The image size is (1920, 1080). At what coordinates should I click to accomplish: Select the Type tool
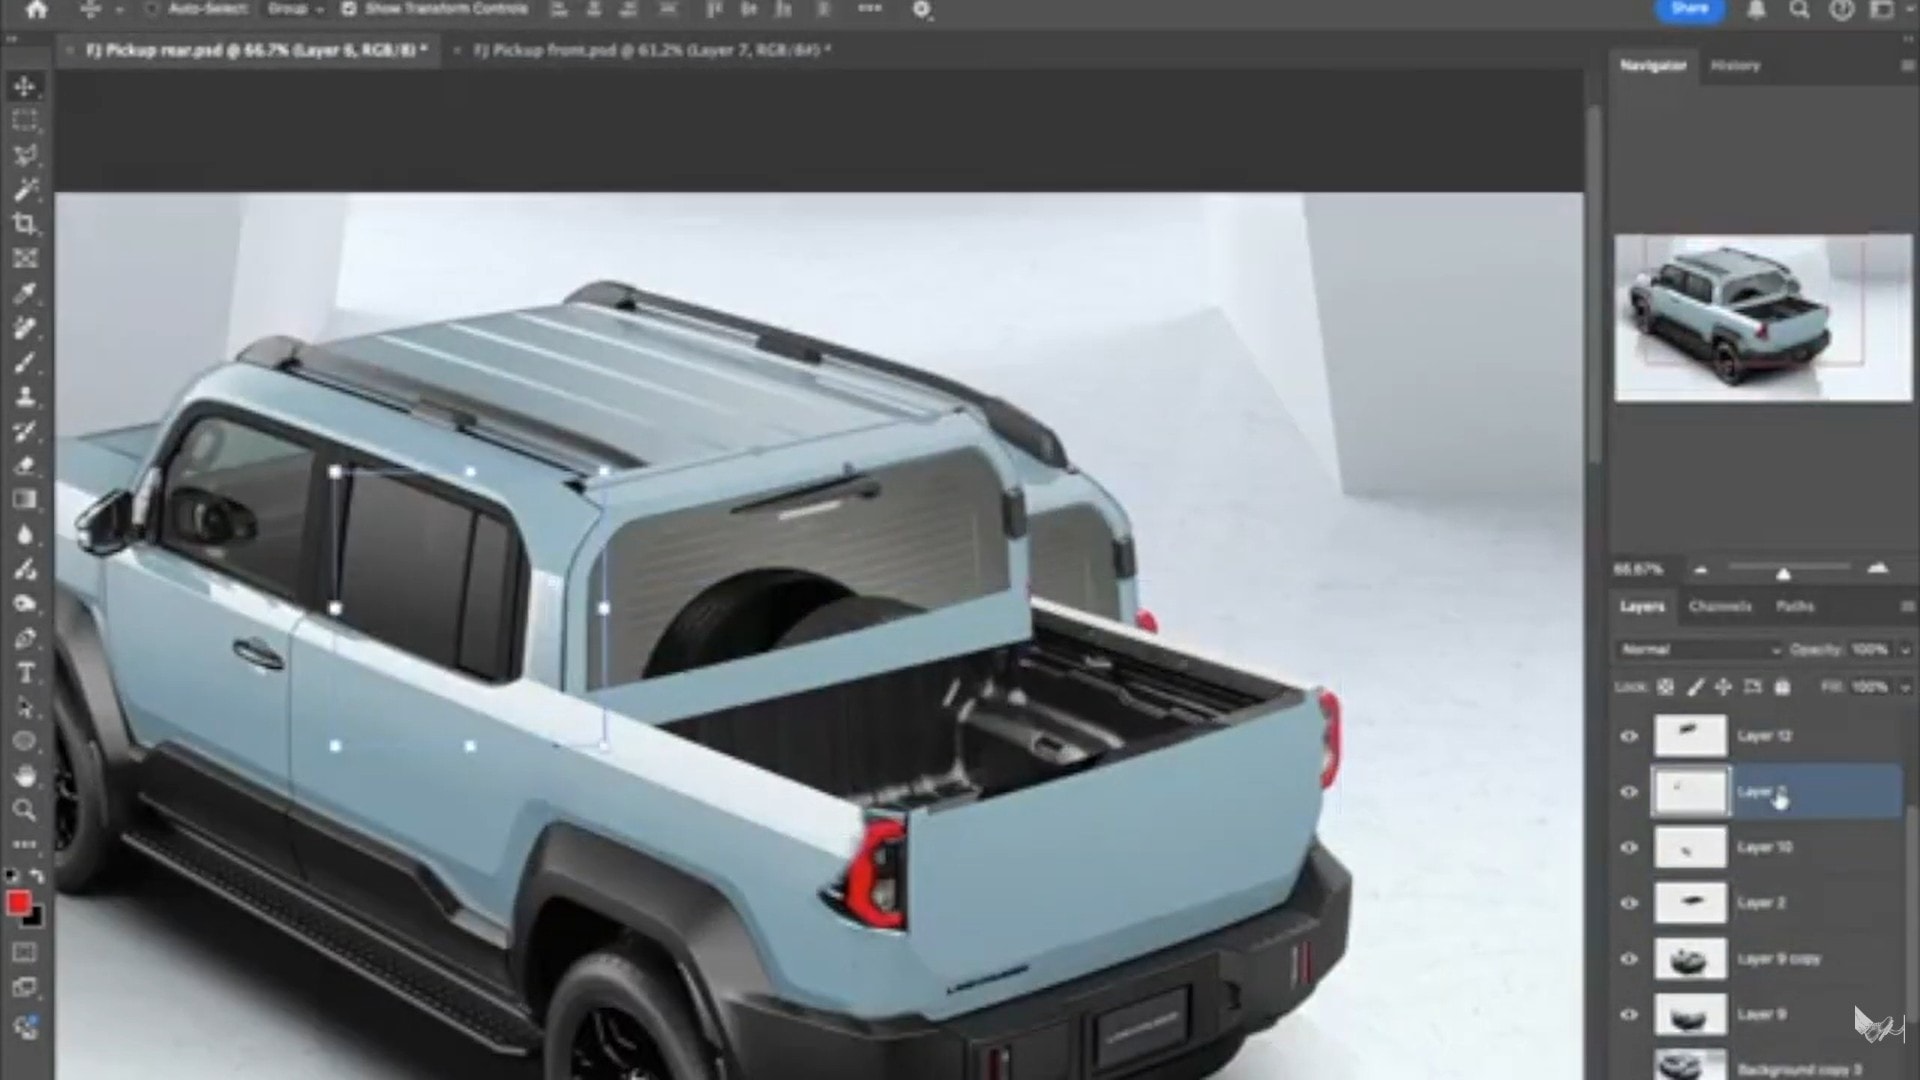point(25,672)
